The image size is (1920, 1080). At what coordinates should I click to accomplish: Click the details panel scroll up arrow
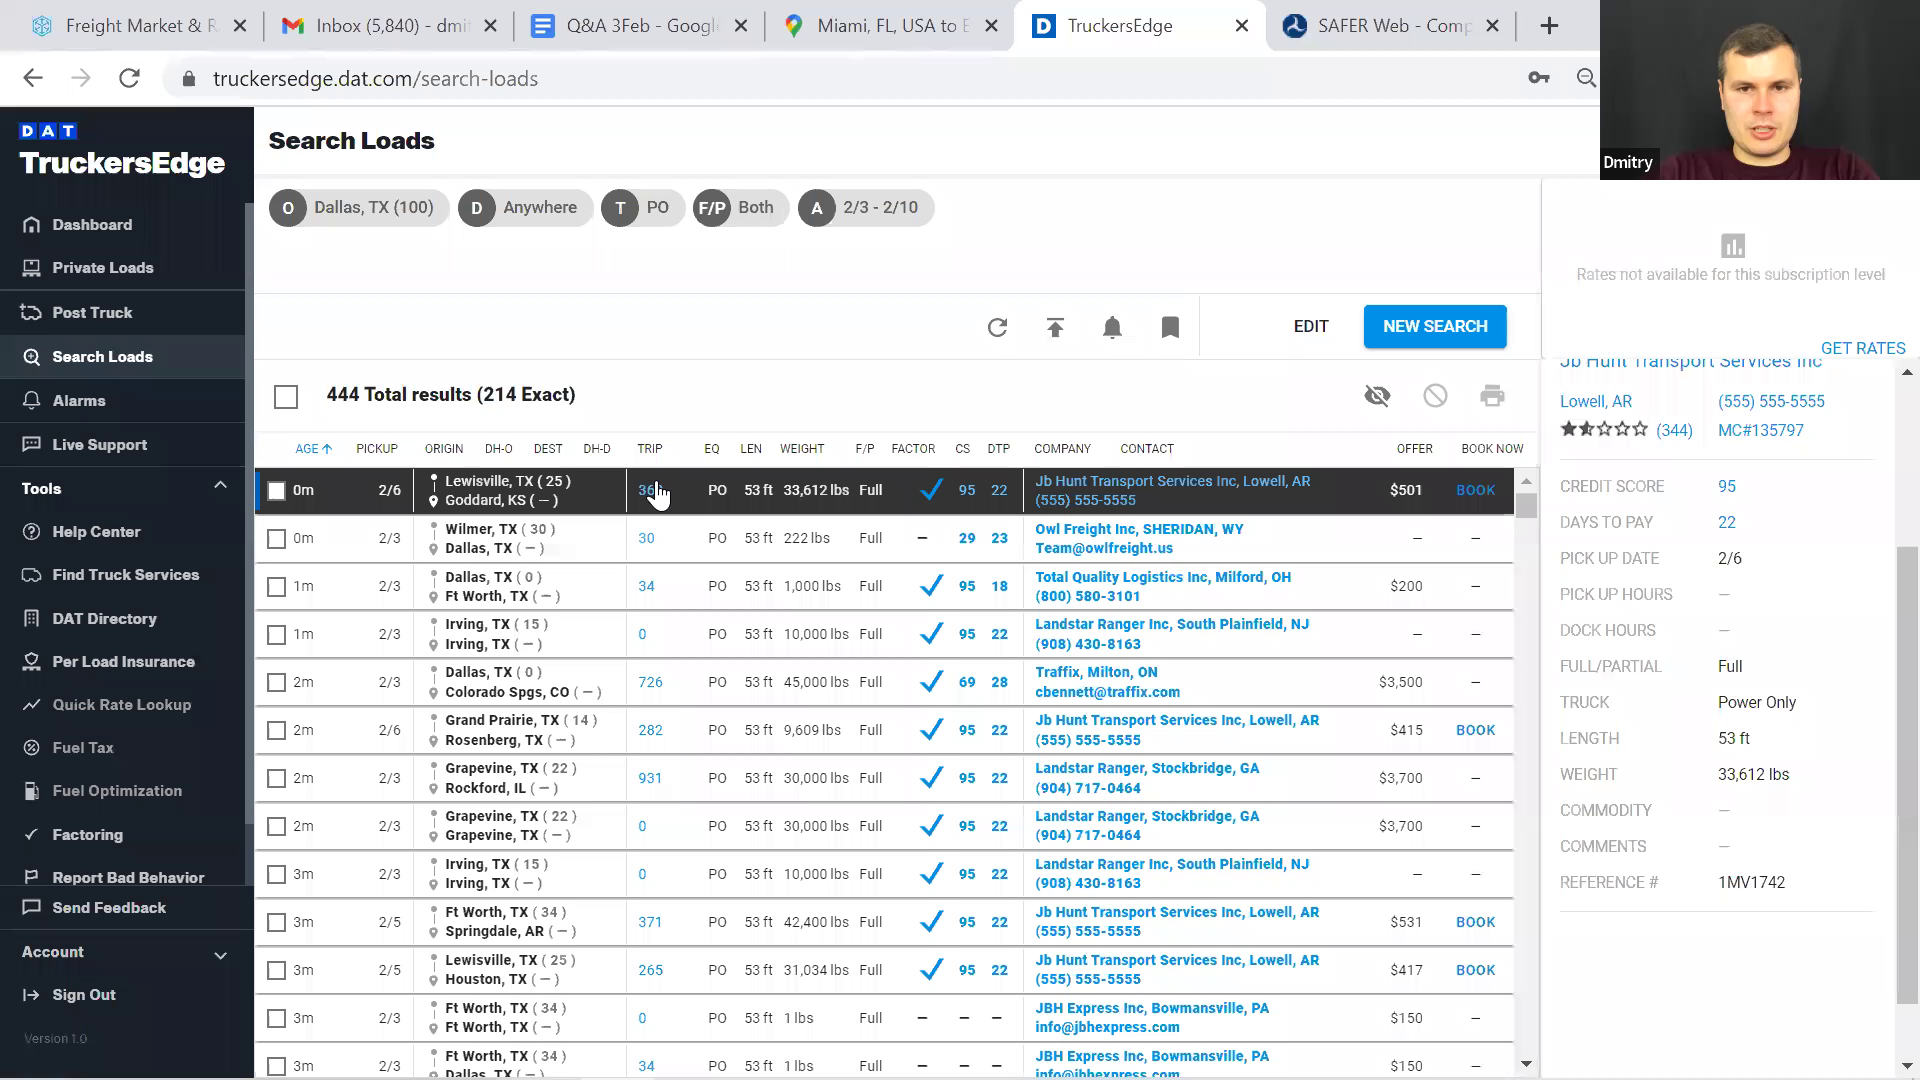pyautogui.click(x=1907, y=372)
